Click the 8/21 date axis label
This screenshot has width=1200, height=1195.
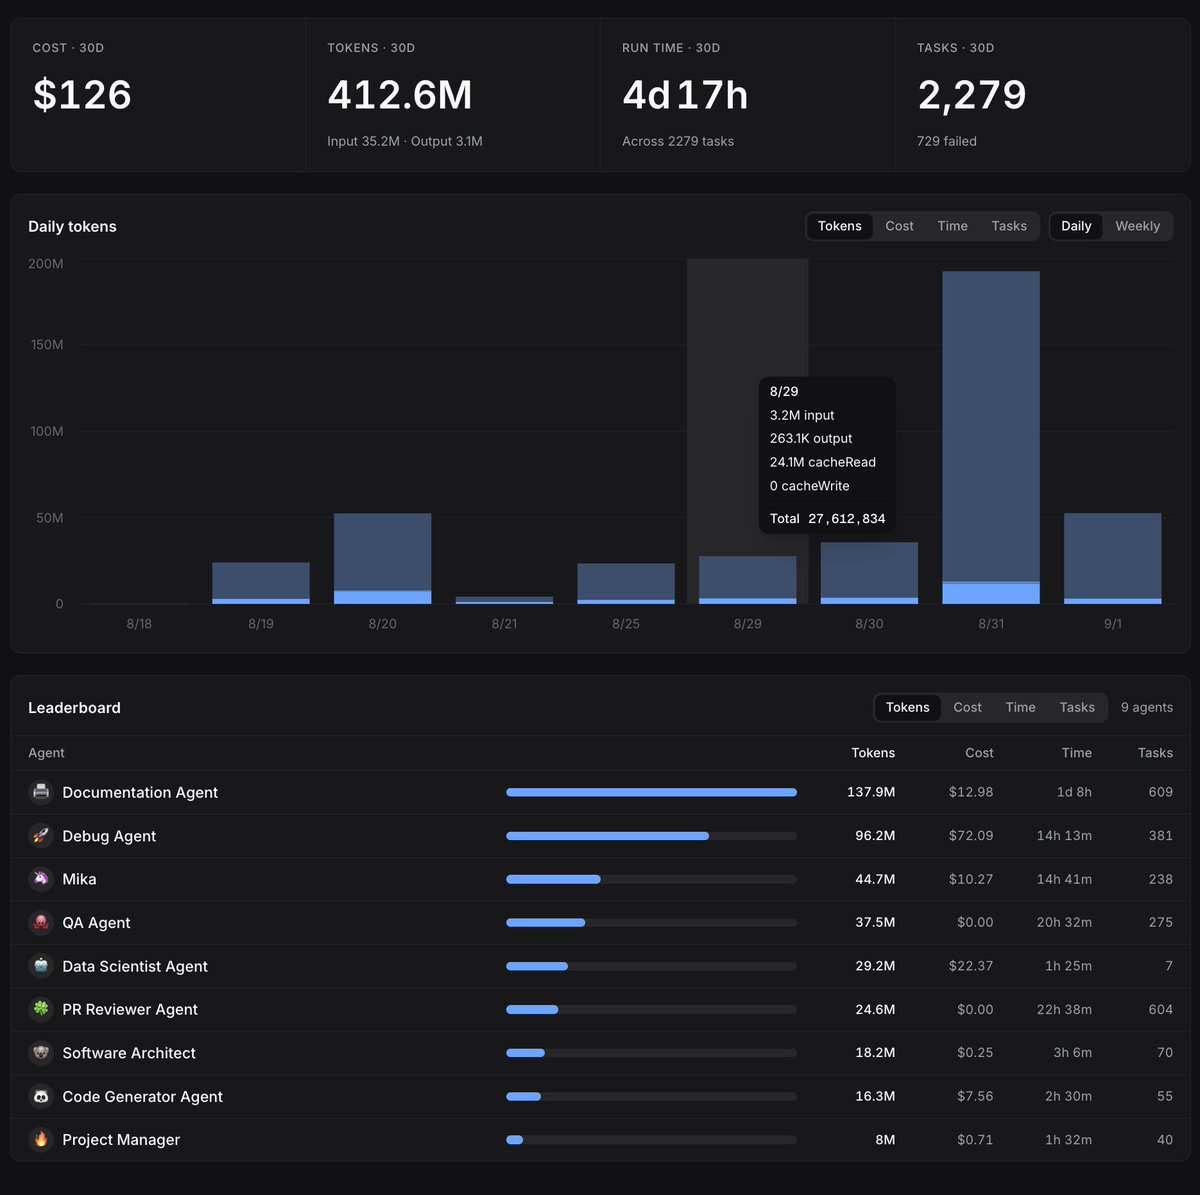tap(504, 623)
